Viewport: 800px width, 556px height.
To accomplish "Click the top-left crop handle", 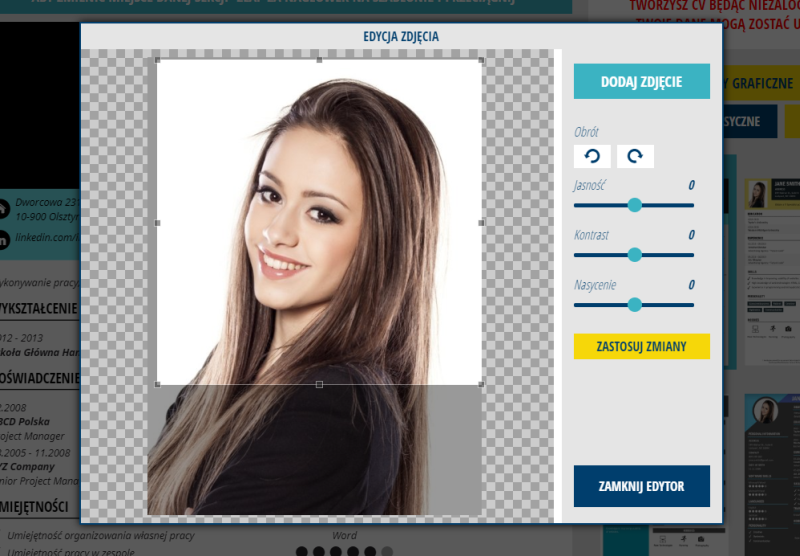I will [158, 61].
